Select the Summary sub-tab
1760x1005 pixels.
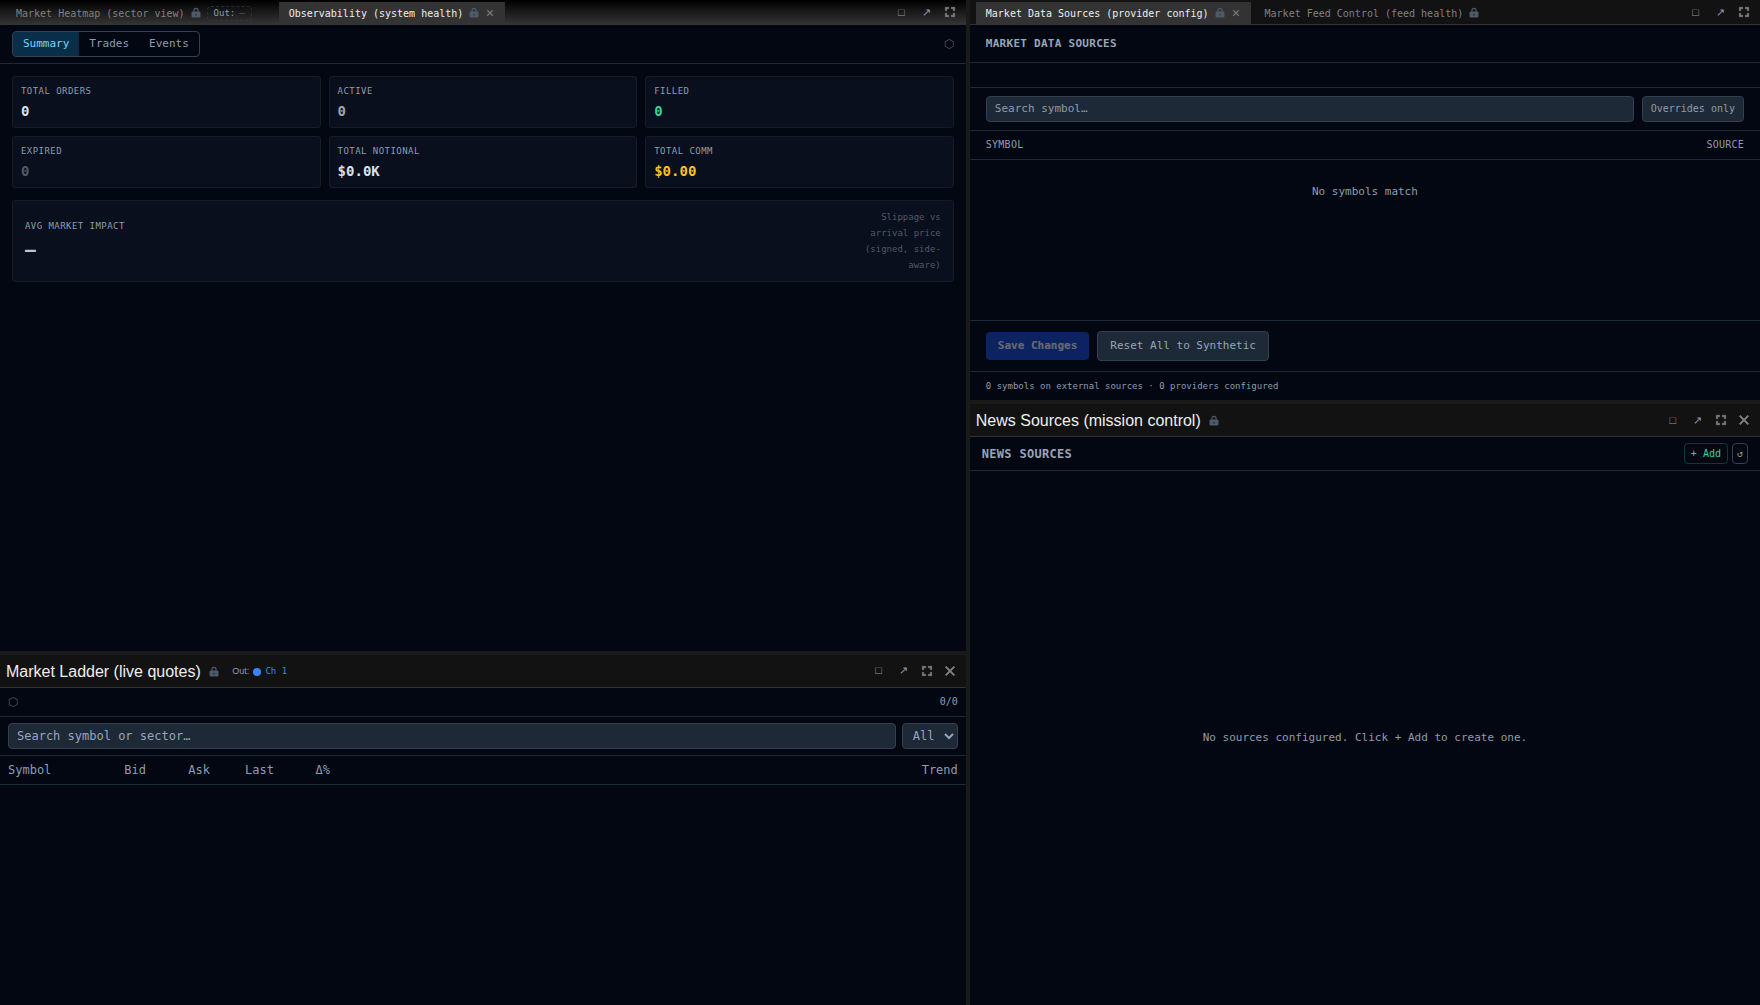(x=46, y=44)
